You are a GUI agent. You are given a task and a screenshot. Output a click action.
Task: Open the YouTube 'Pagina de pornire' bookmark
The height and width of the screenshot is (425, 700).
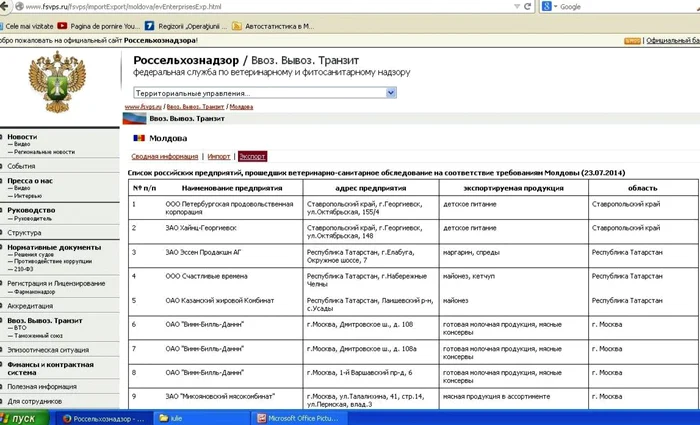click(x=99, y=26)
